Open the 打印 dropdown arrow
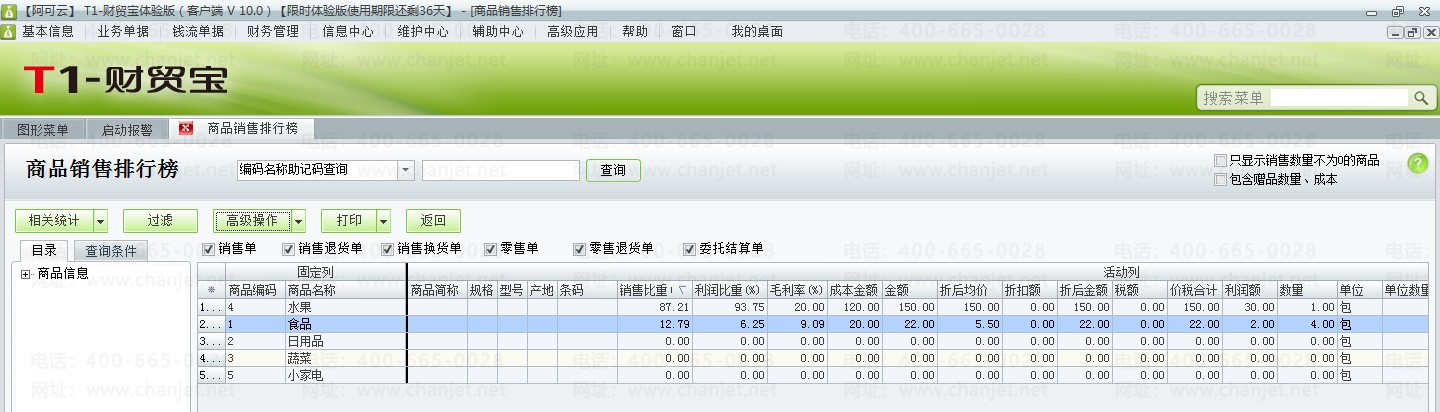 384,221
